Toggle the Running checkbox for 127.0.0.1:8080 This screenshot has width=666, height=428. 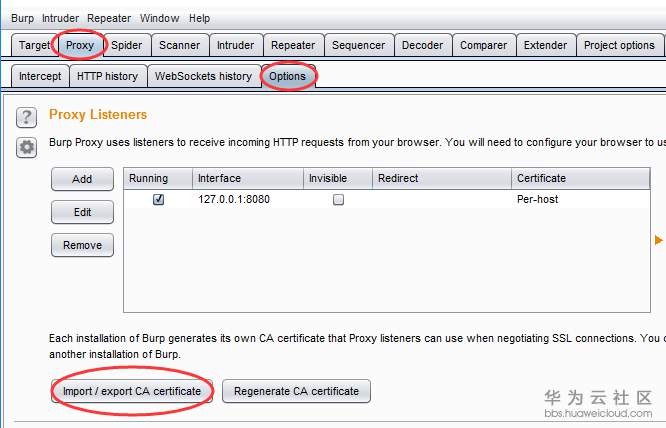pos(158,199)
